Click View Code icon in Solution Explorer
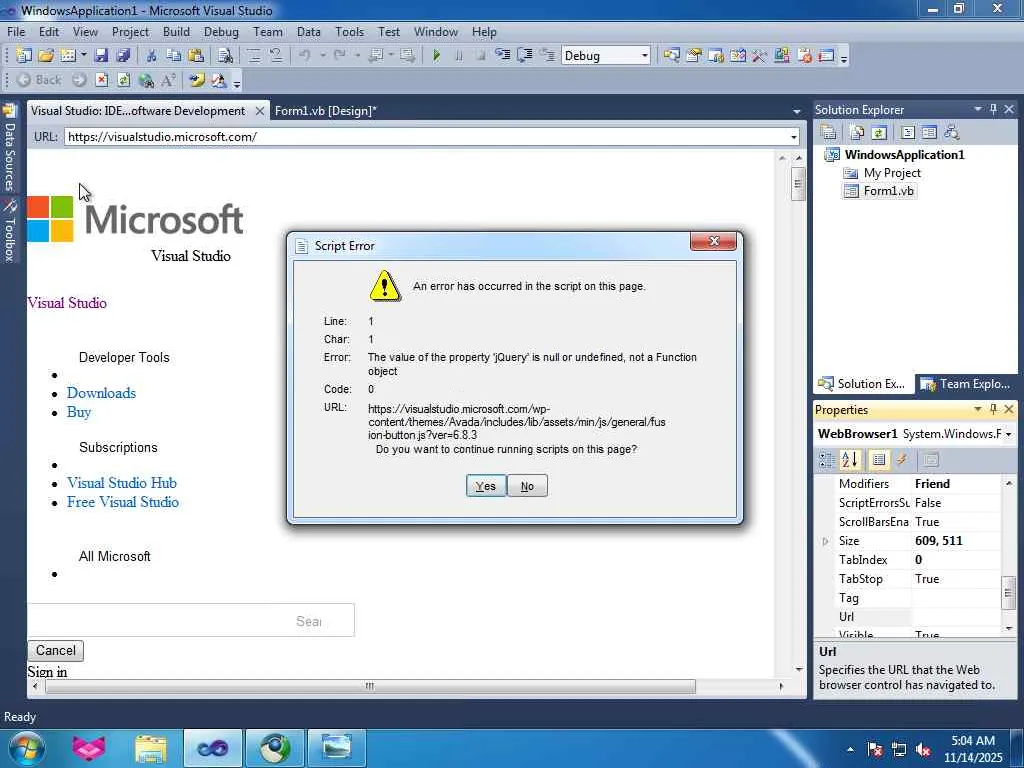 tap(908, 133)
